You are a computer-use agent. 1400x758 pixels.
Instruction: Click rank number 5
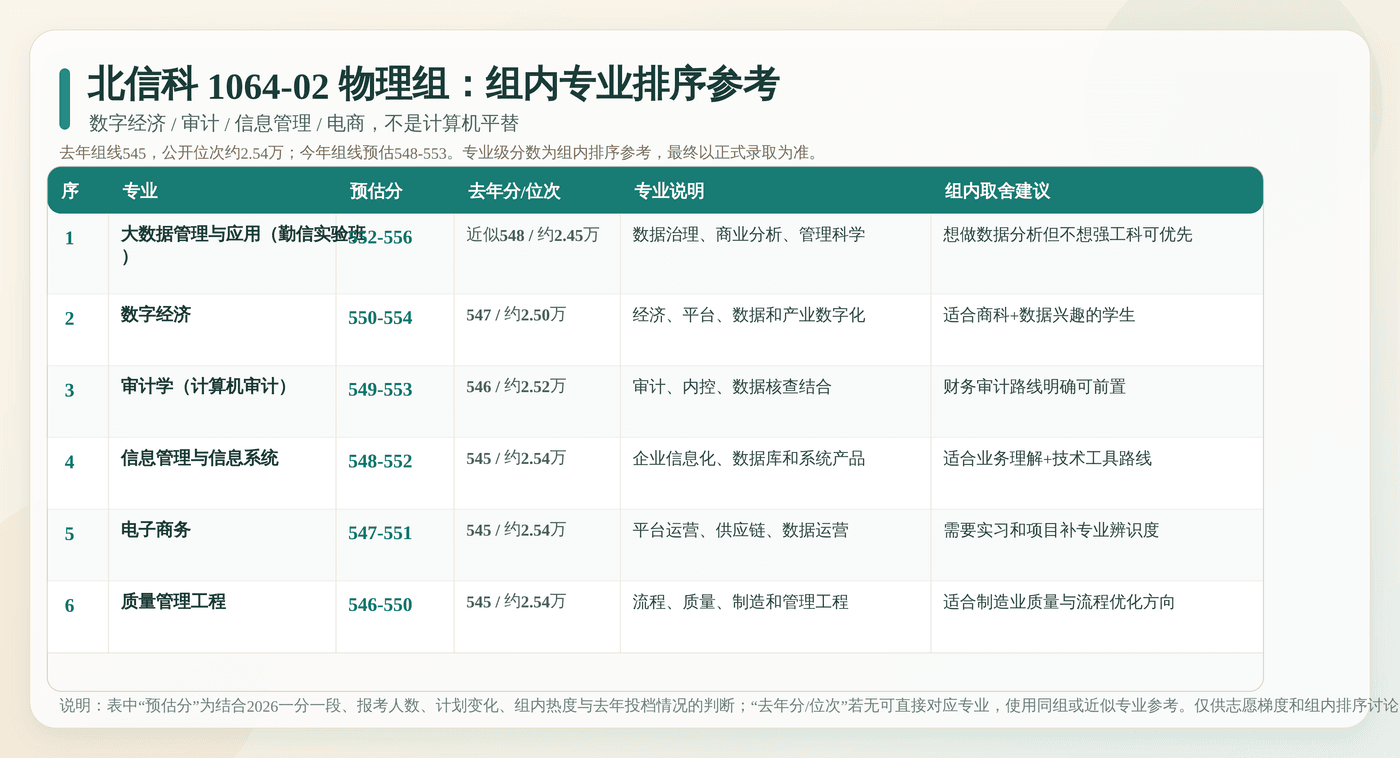(x=69, y=534)
